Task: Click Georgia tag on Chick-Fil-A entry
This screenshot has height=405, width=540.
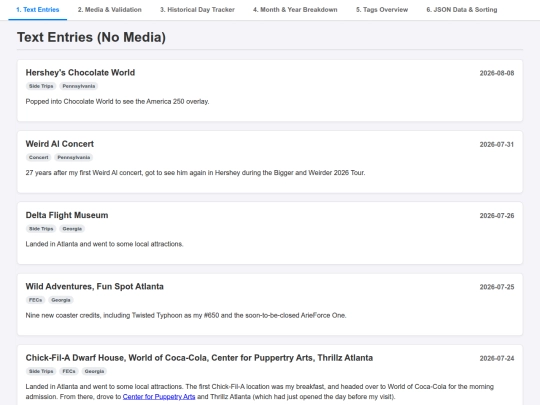Action: click(94, 371)
